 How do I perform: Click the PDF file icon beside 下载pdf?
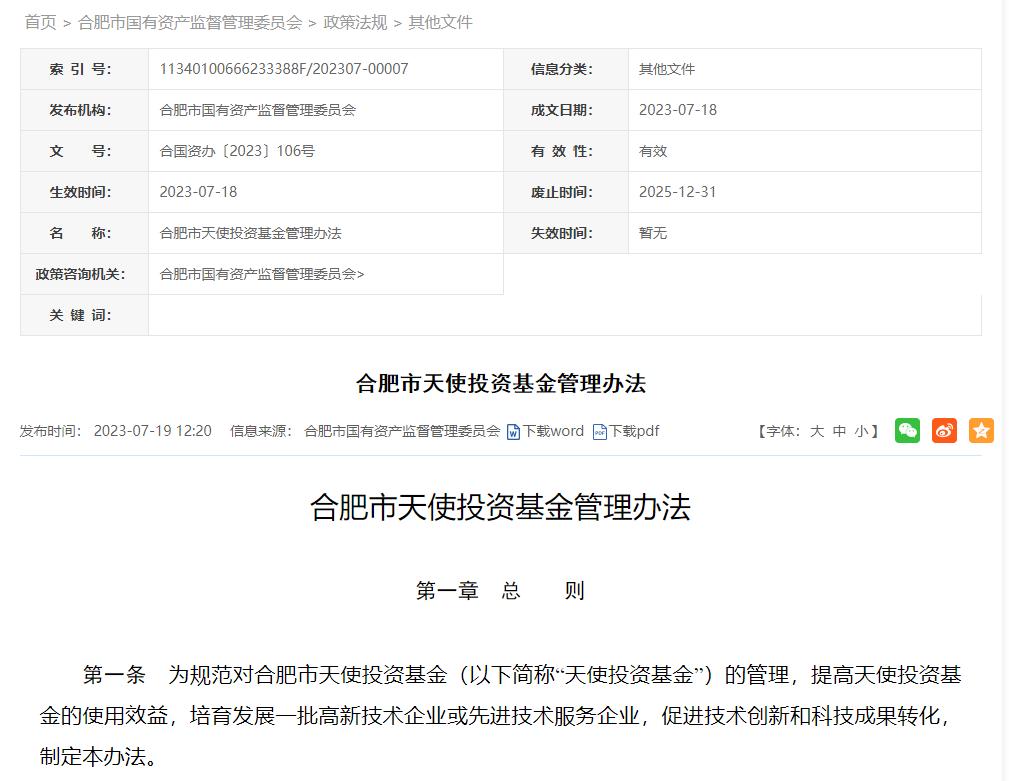coord(600,432)
